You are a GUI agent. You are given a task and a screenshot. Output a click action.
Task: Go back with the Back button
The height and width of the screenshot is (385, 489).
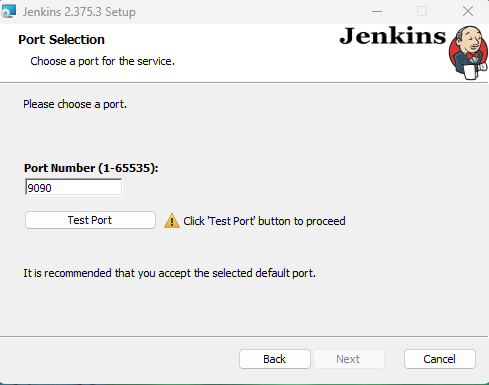coord(275,359)
